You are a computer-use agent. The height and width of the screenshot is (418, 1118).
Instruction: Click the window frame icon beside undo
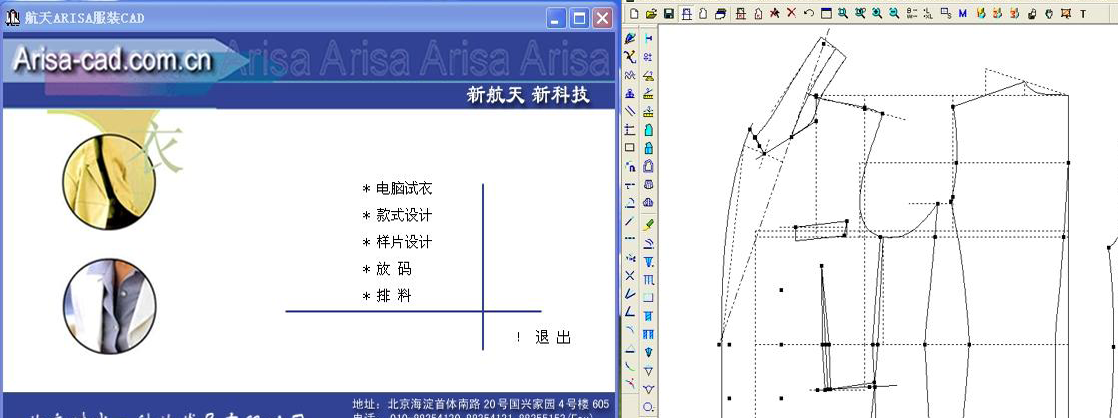point(826,14)
